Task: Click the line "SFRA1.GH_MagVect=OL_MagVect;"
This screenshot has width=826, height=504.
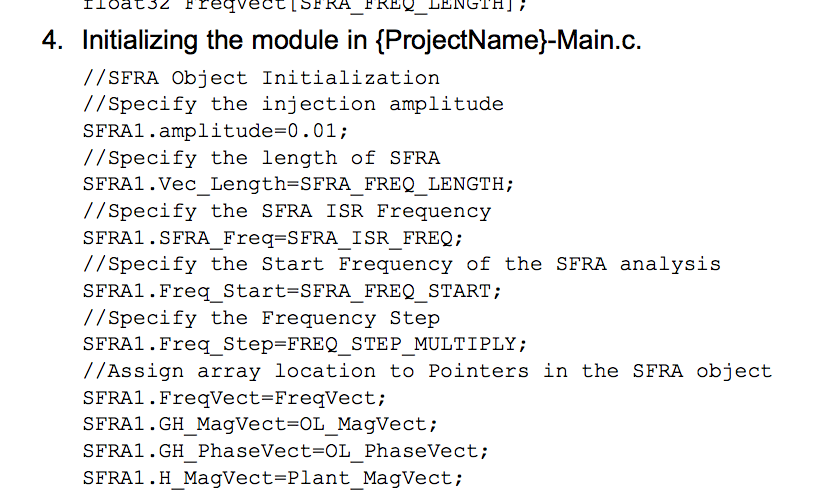Action: [260, 424]
